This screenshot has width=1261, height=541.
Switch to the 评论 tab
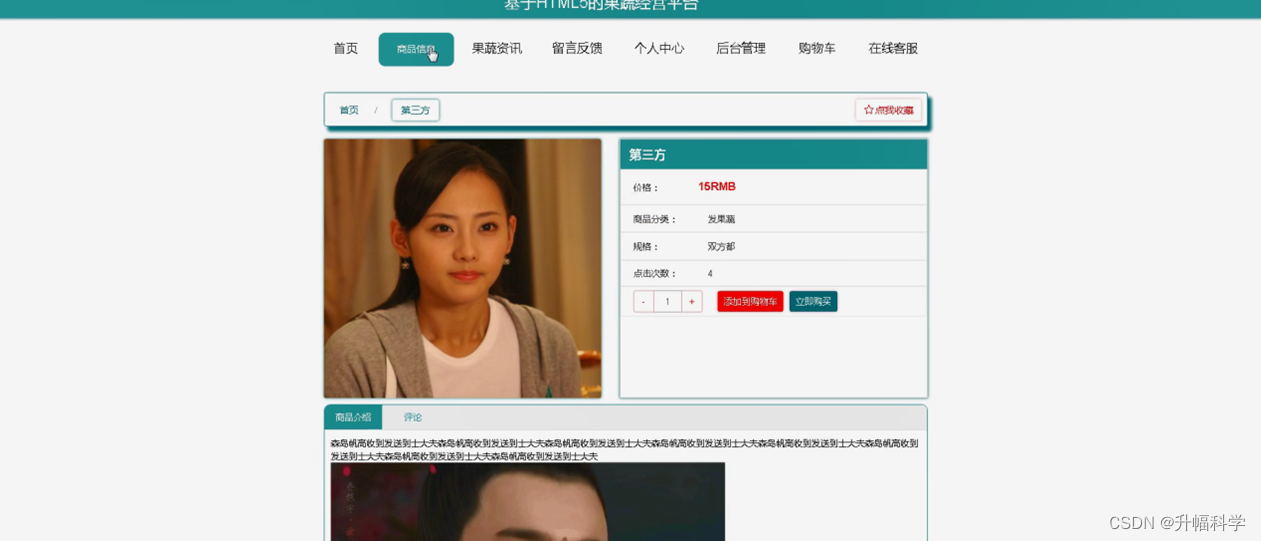coord(413,417)
